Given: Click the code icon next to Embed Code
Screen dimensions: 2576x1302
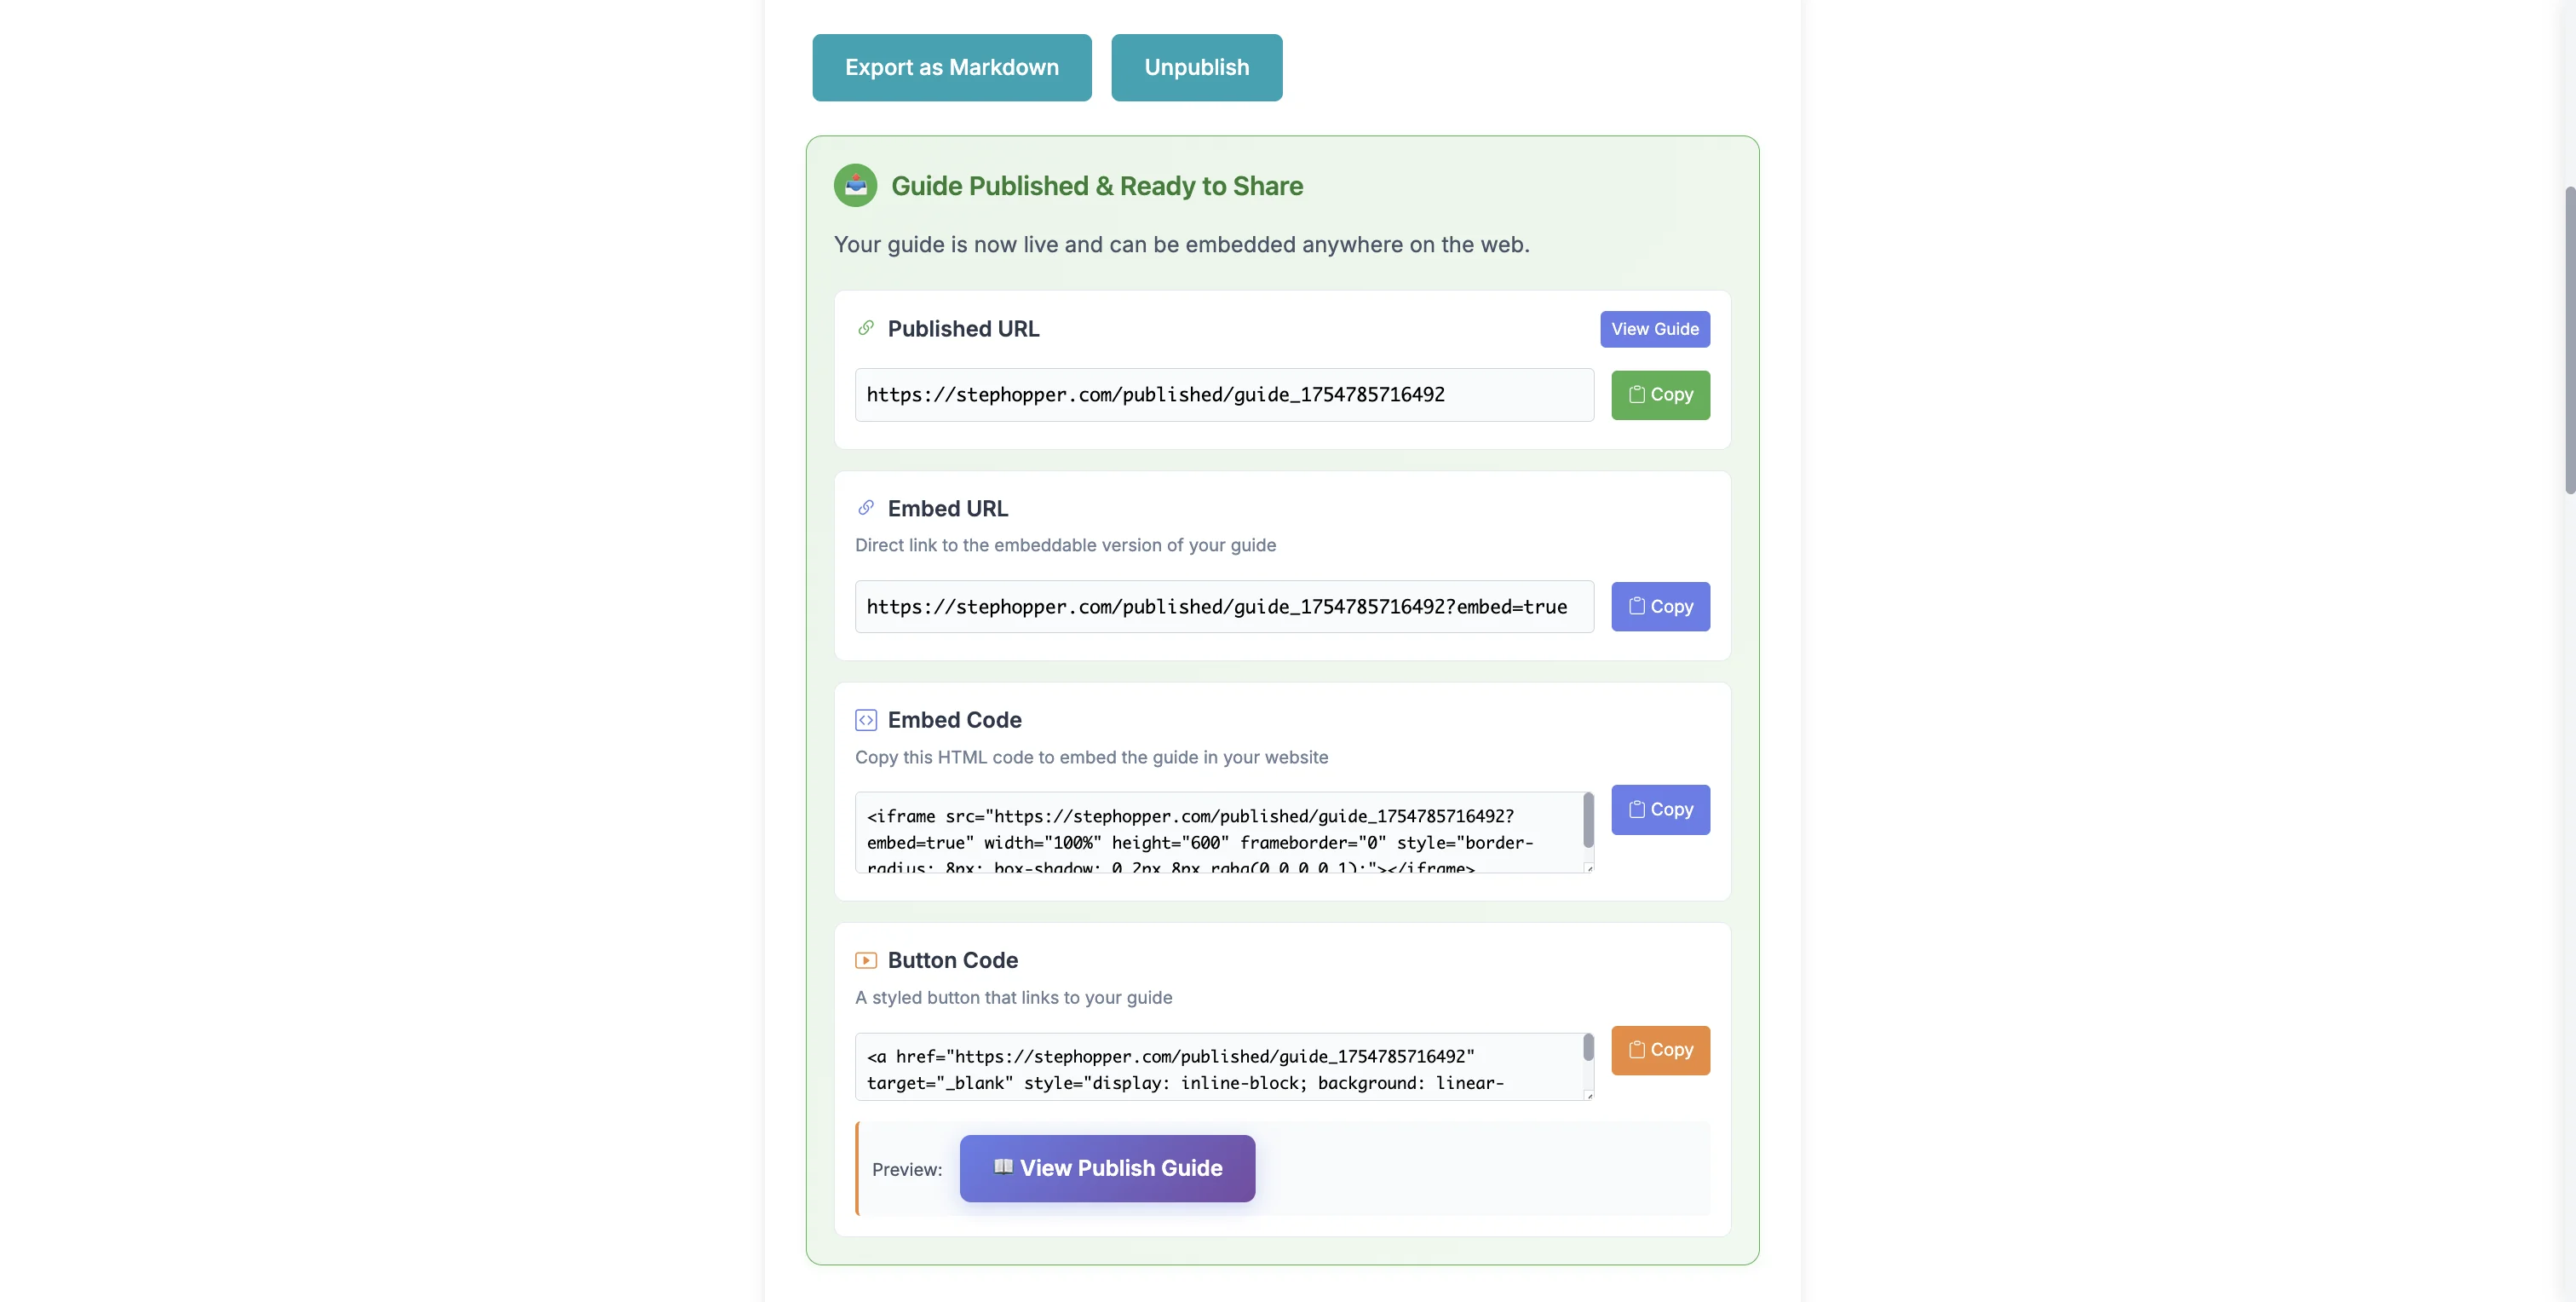Looking at the screenshot, I should [x=866, y=719].
